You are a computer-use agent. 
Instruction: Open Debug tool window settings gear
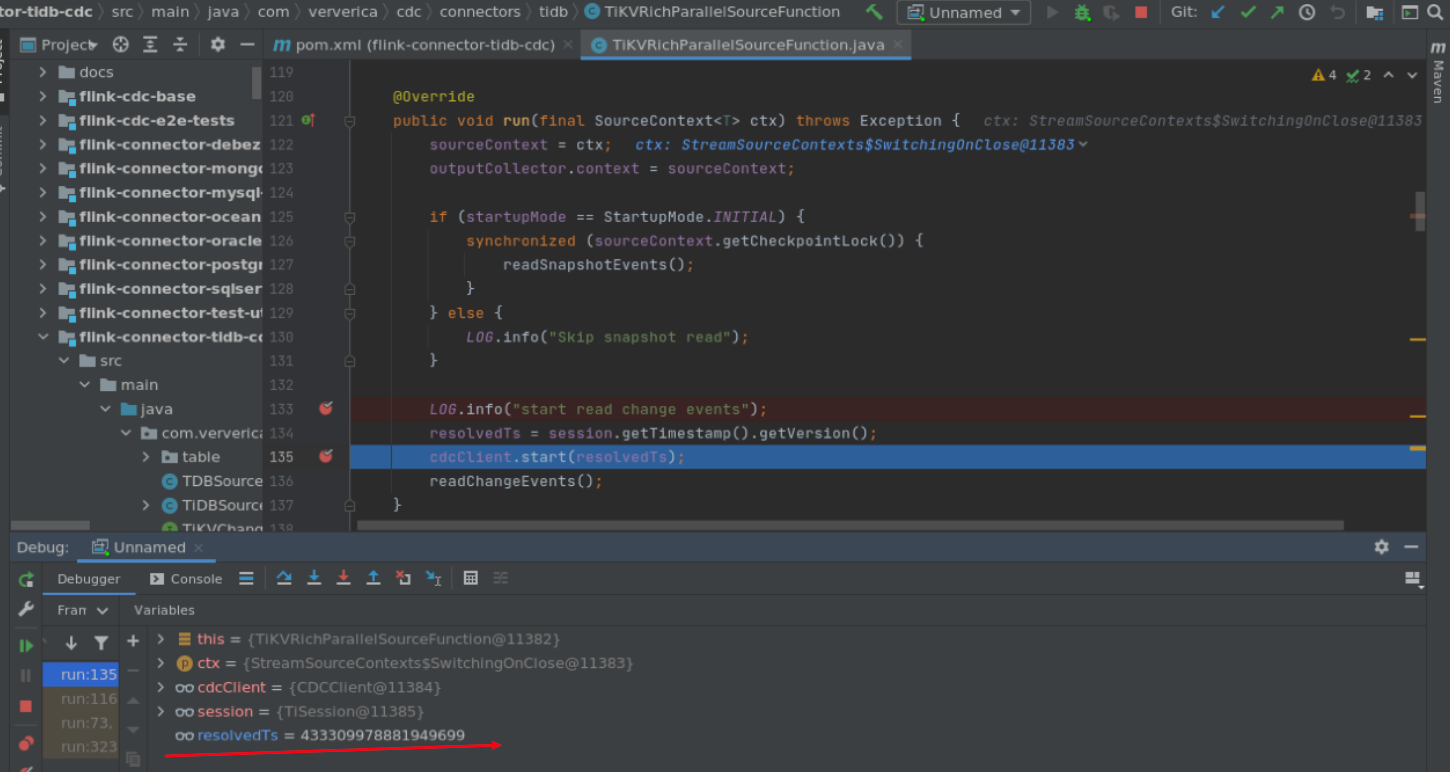(1381, 547)
